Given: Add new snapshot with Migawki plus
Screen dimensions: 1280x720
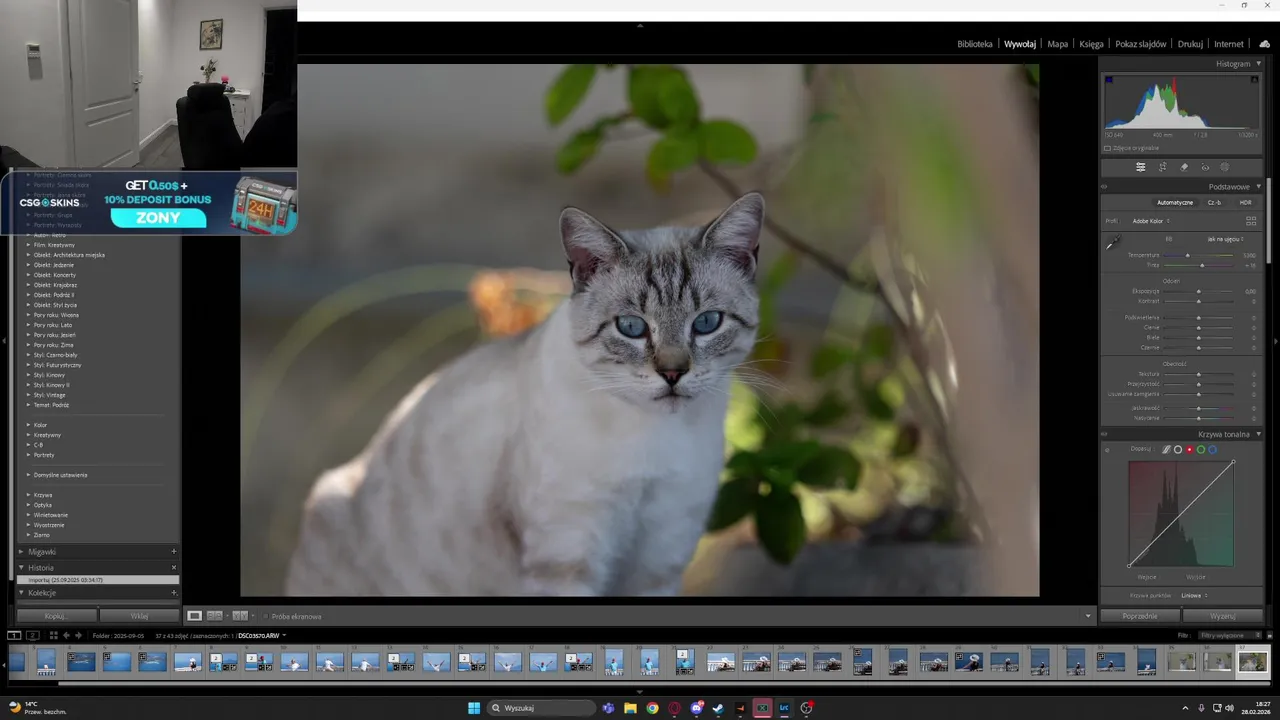Looking at the screenshot, I should 173,551.
